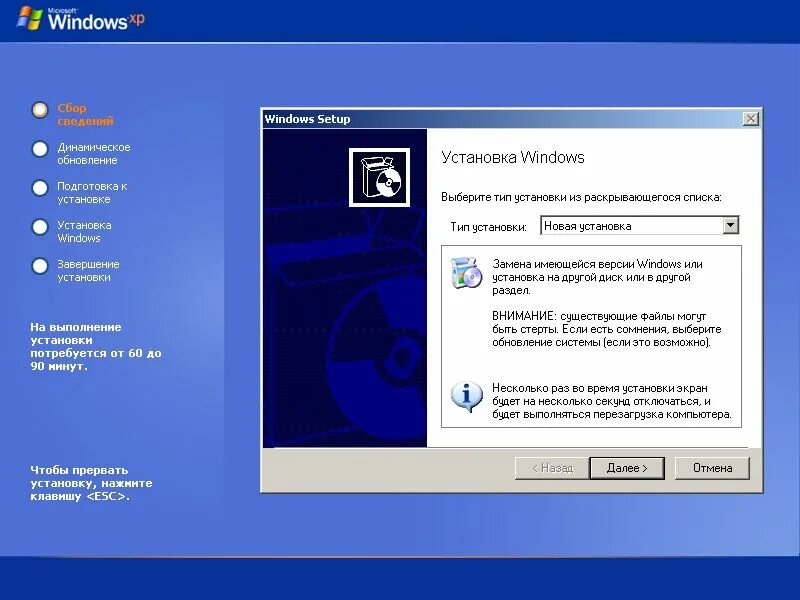Click the installation type CD icon
800x600 pixels.
coord(466,272)
